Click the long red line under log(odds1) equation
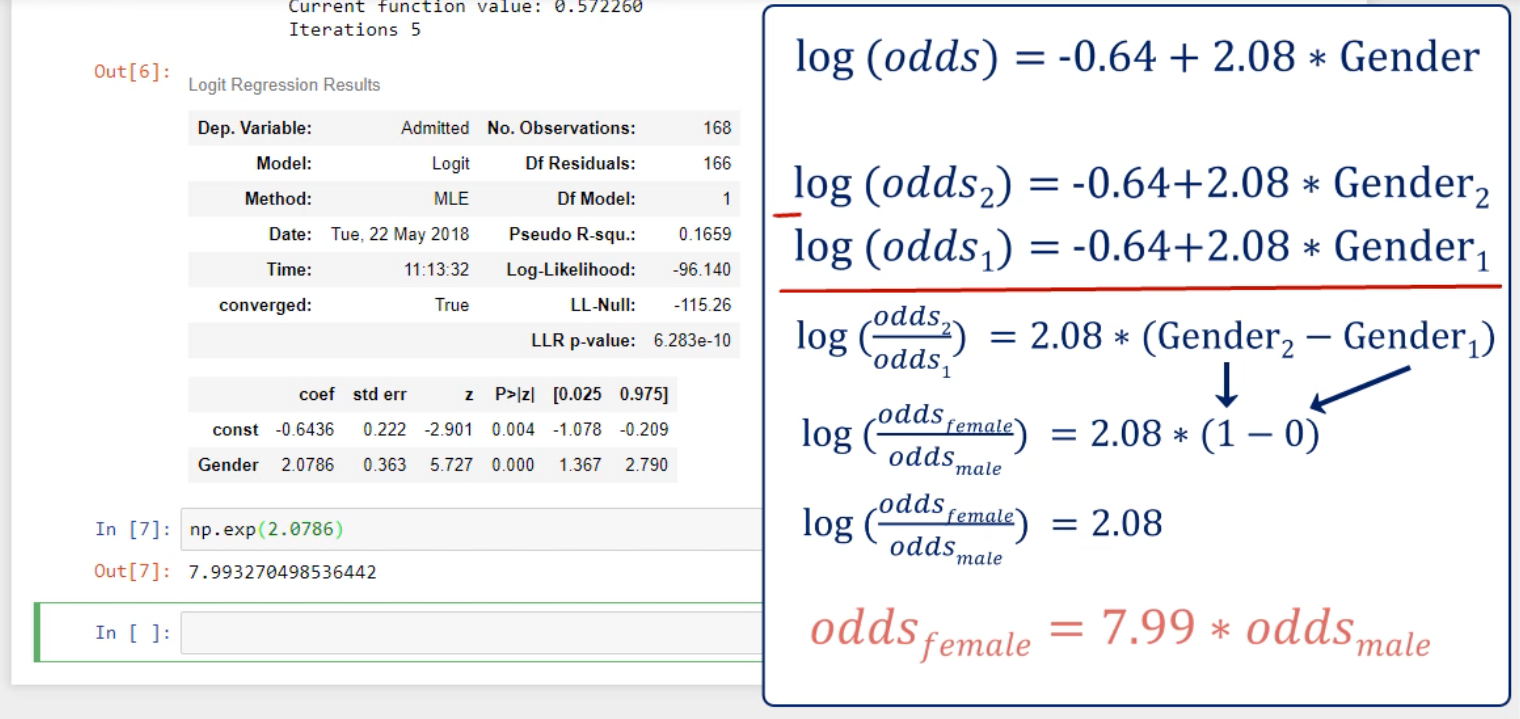This screenshot has width=1520, height=719. tap(1140, 288)
